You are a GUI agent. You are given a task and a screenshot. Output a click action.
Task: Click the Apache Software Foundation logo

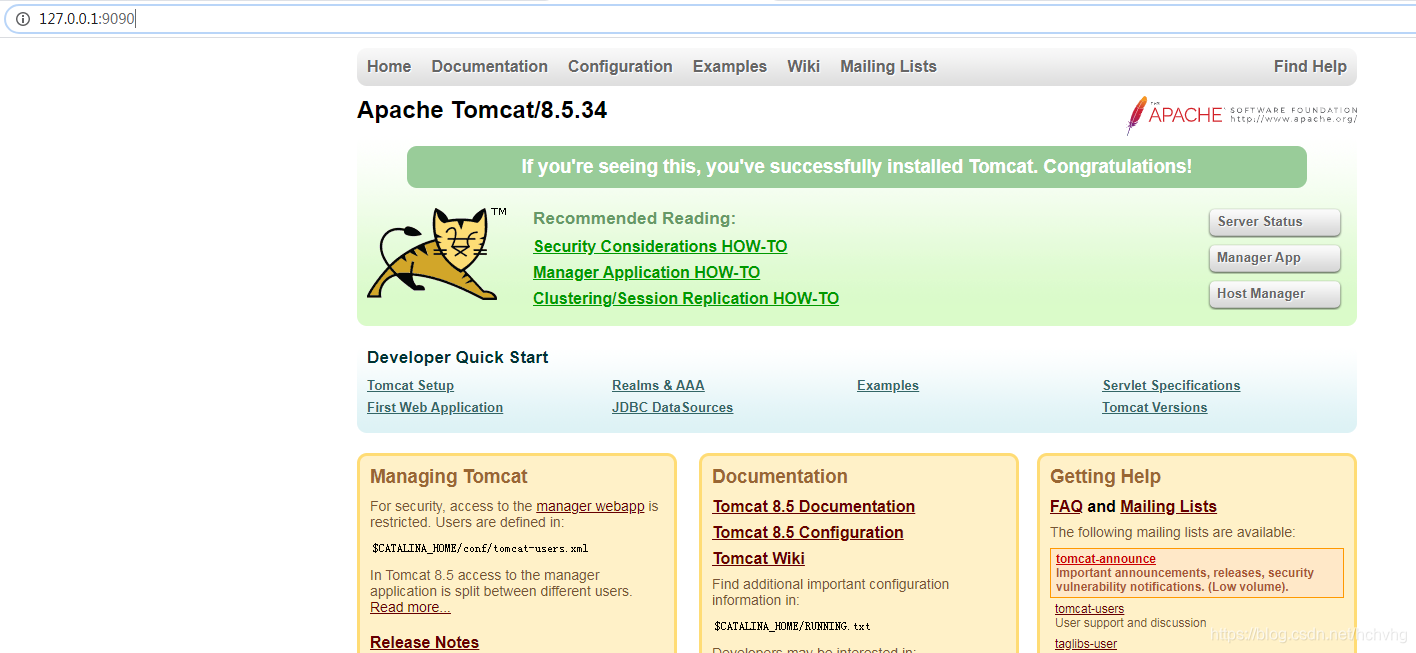coord(1241,115)
